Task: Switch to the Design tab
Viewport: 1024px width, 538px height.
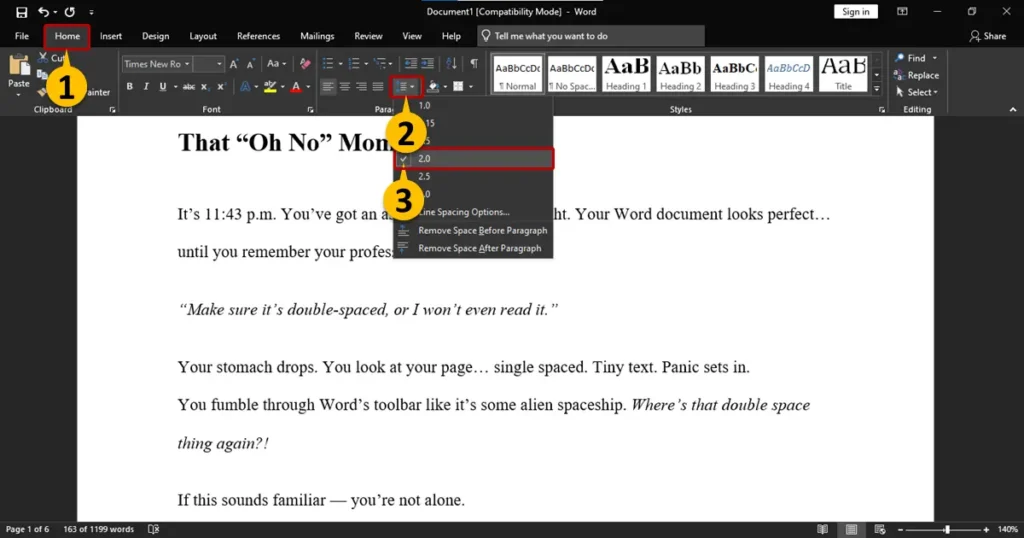Action: pos(155,36)
